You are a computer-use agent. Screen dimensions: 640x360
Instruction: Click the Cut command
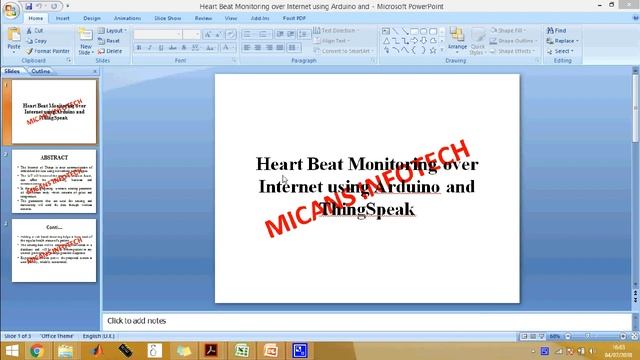[35, 31]
